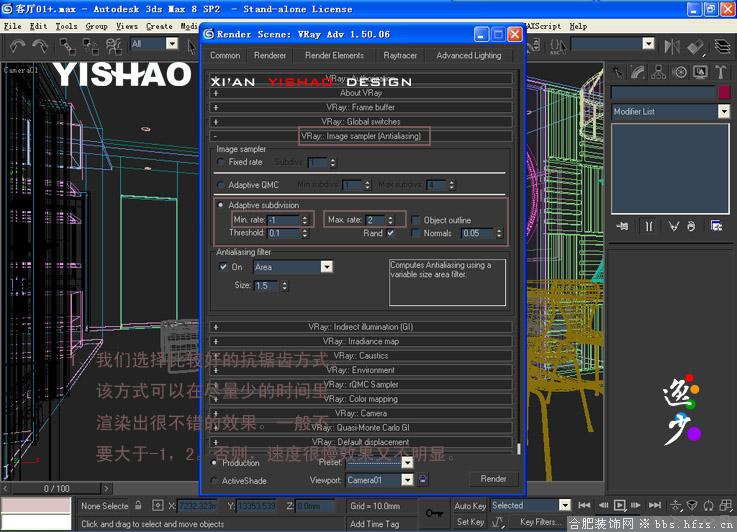Open the Motion command panel tab

(679, 72)
